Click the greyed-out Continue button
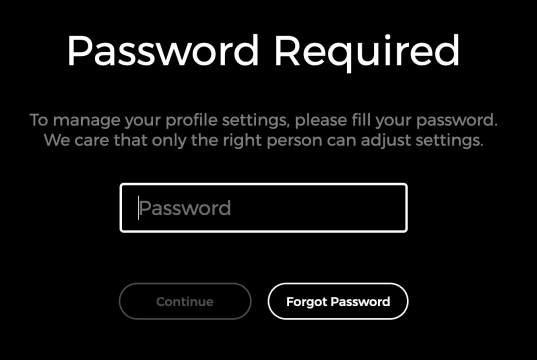This screenshot has width=537, height=360. (x=185, y=301)
